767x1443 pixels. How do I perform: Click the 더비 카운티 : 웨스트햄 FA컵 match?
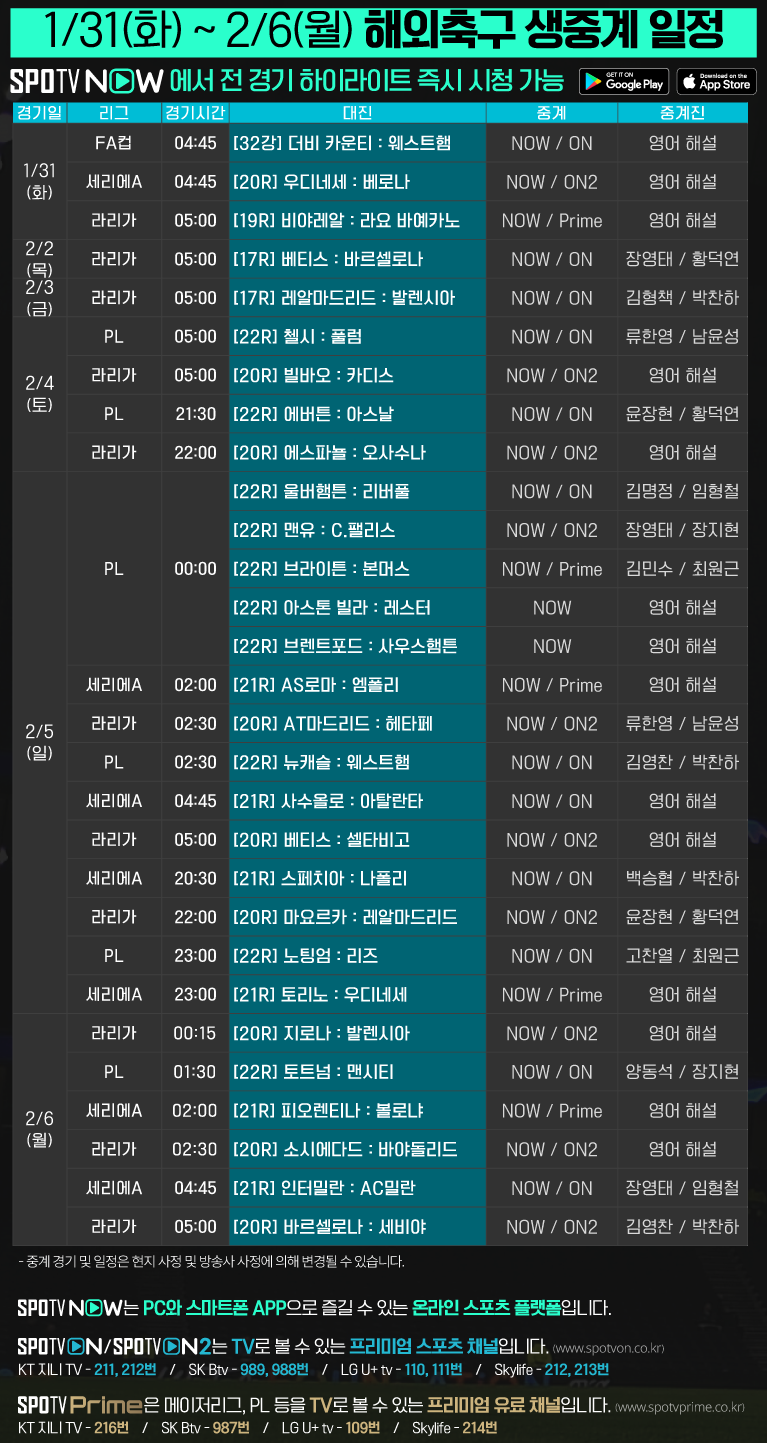pos(357,143)
